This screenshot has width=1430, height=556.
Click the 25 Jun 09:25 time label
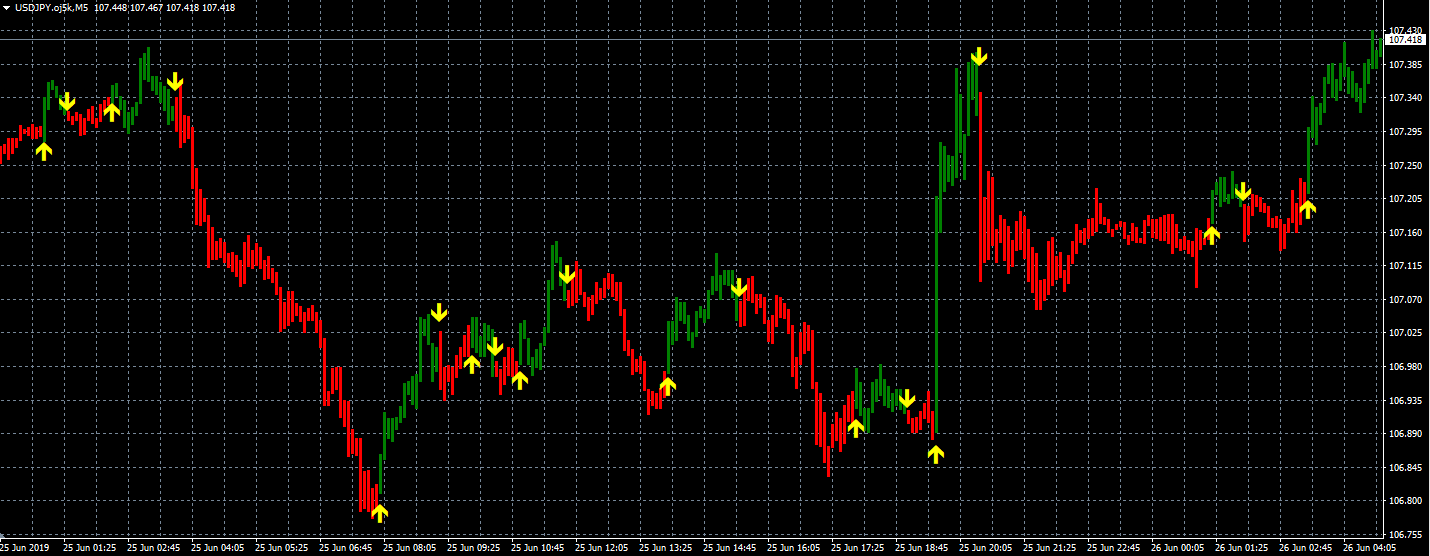point(474,548)
